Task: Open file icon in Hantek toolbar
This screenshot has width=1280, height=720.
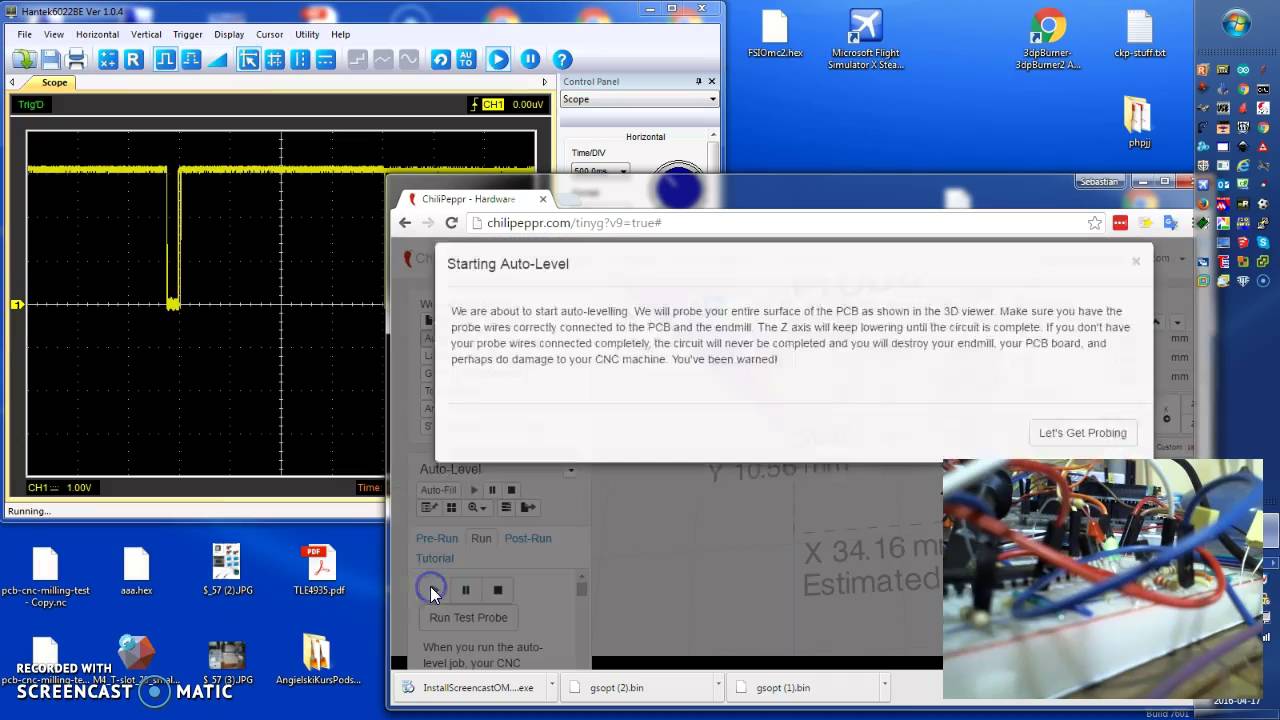Action: point(24,60)
